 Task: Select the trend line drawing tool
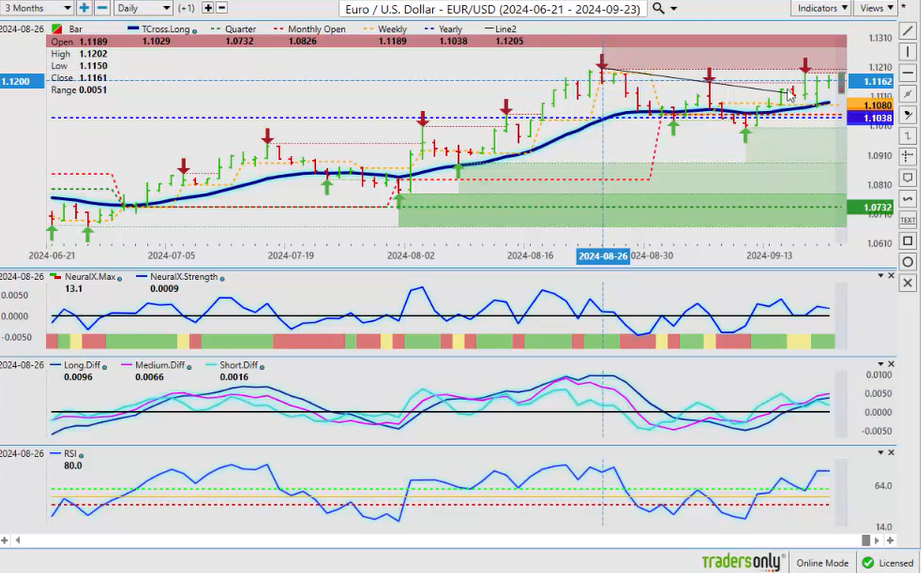907,32
